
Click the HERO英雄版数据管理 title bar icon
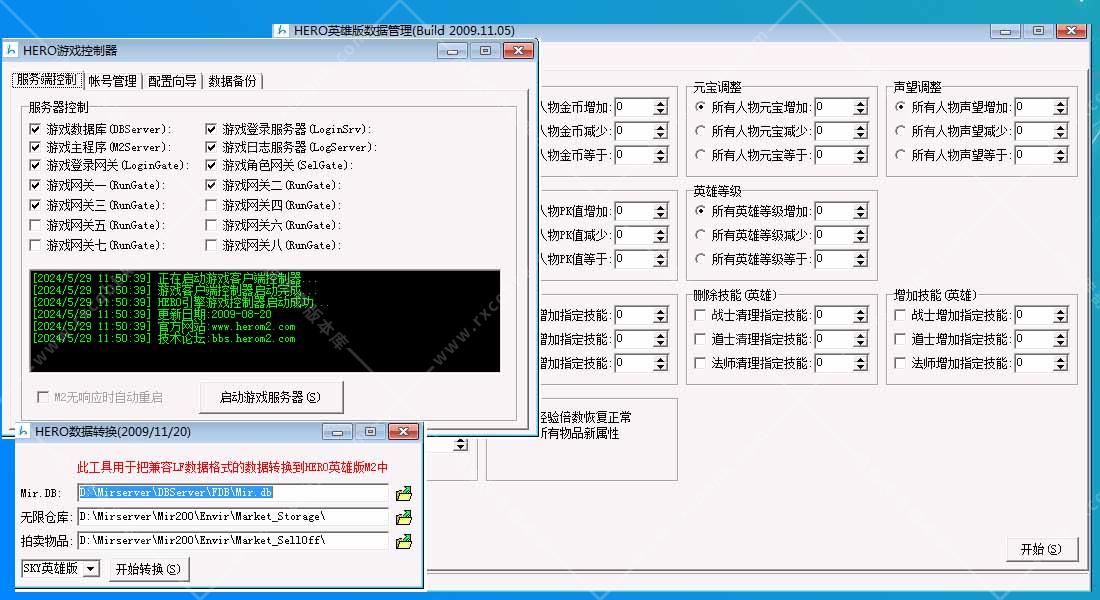click(x=282, y=31)
